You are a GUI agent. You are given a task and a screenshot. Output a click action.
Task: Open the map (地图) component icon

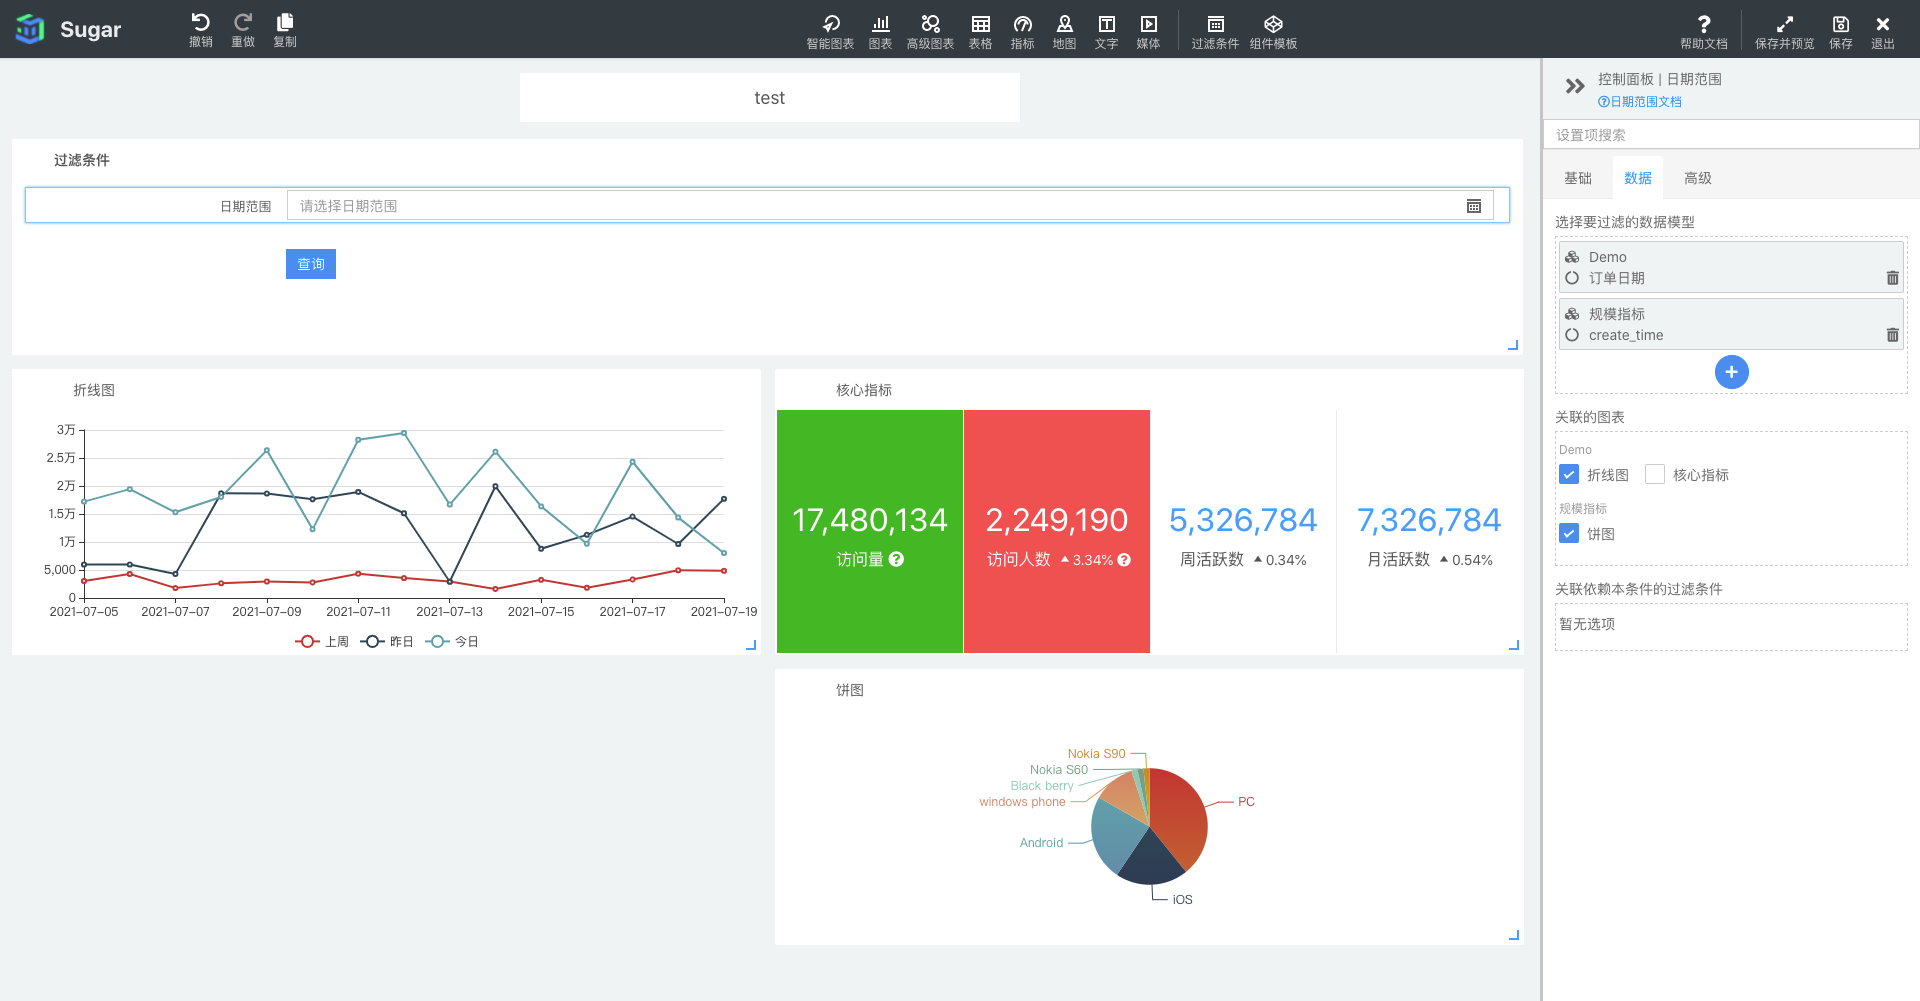(1064, 24)
